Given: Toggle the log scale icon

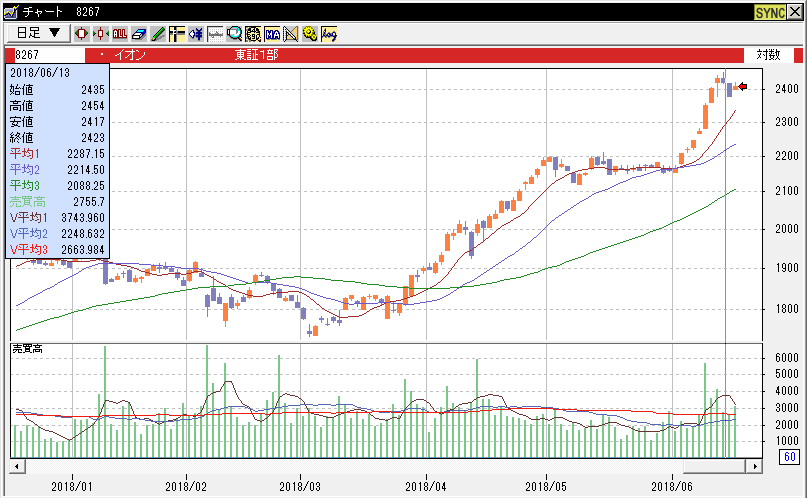Looking at the screenshot, I should pos(328,33).
